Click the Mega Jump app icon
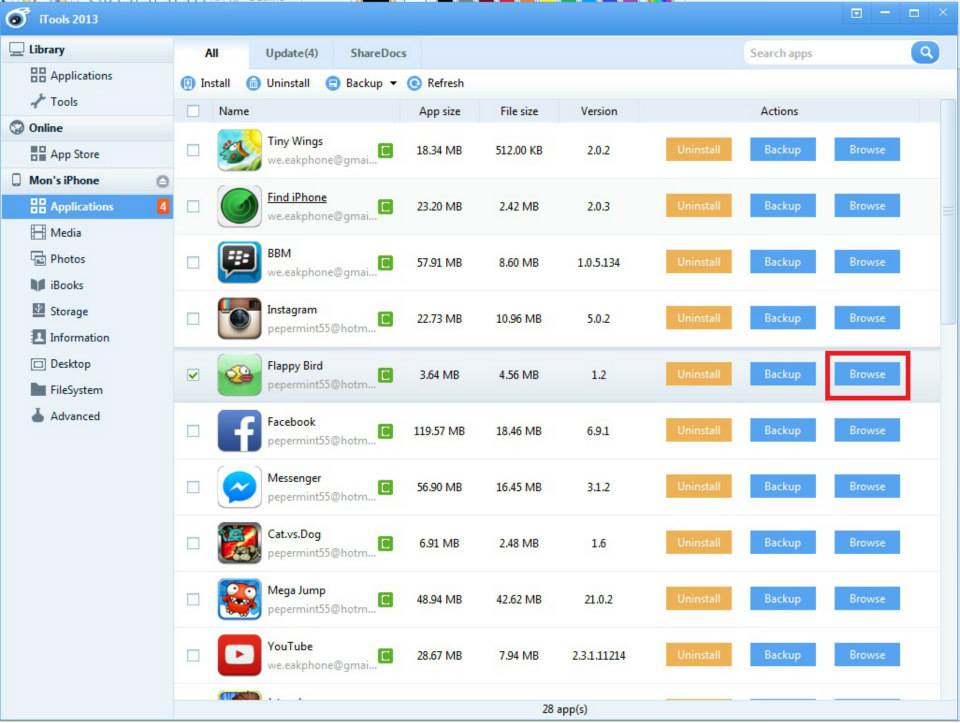This screenshot has height=723, width=960. click(239, 599)
